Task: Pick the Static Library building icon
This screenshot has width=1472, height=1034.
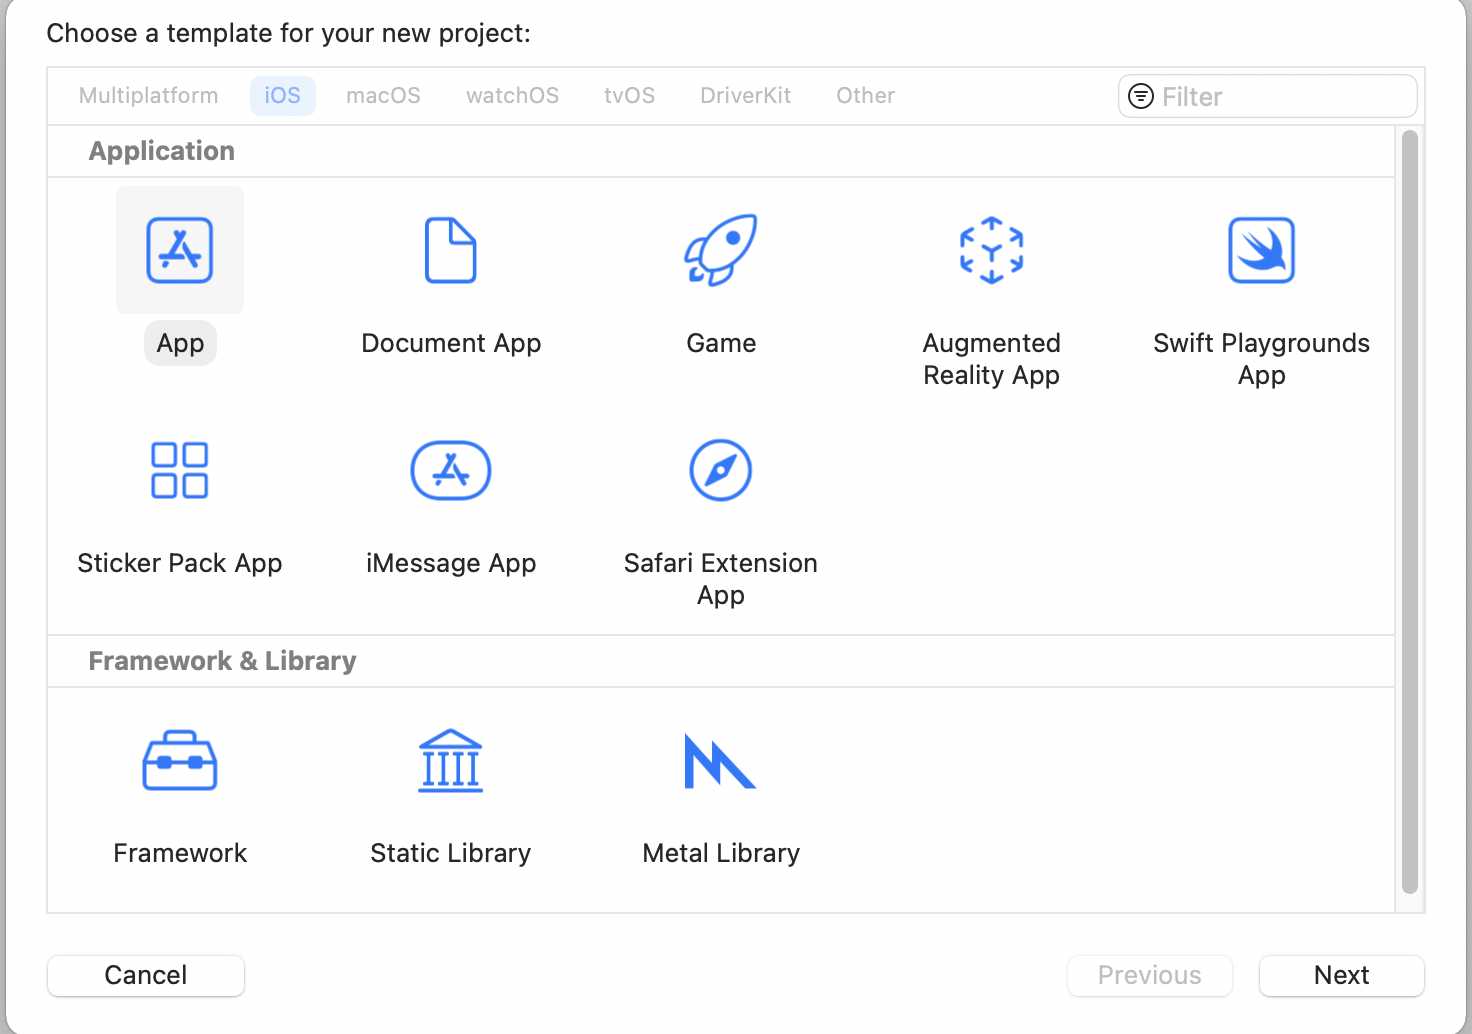Action: [x=451, y=760]
